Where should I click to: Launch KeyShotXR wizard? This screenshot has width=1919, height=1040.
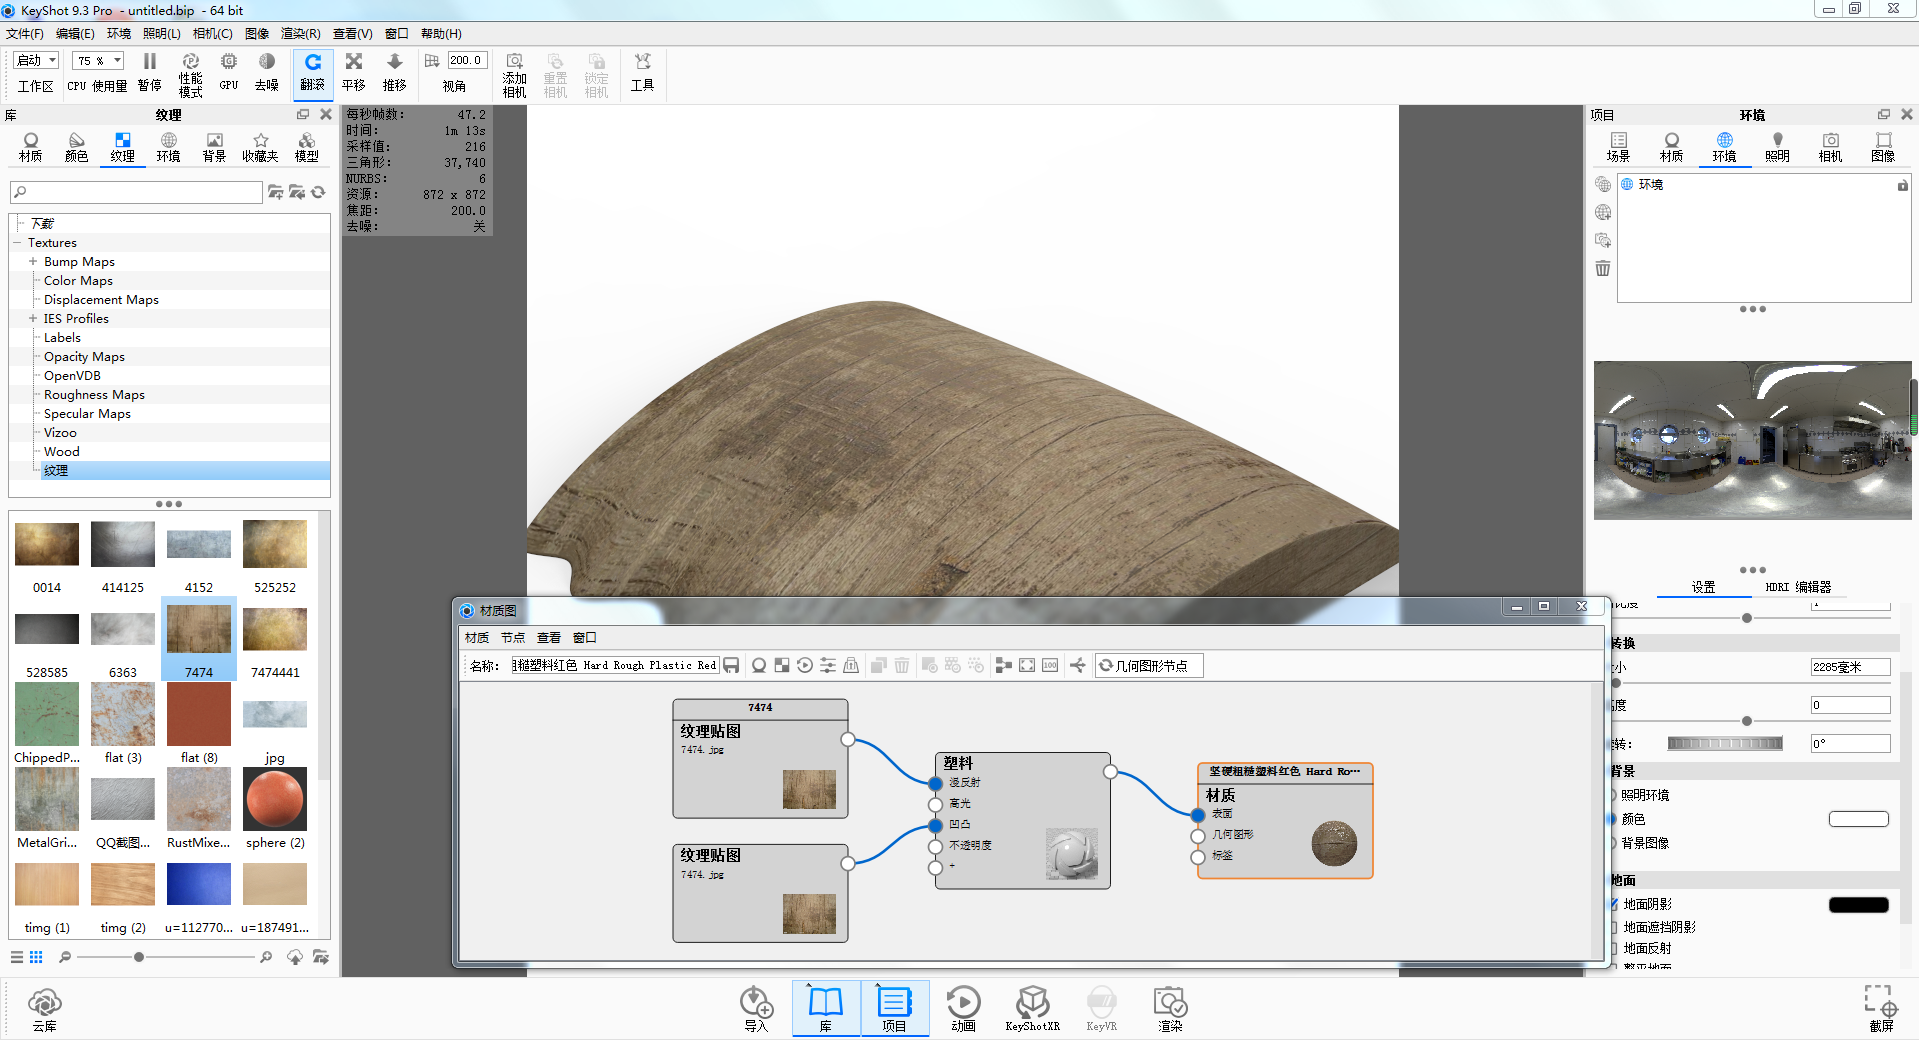pos(1032,1008)
